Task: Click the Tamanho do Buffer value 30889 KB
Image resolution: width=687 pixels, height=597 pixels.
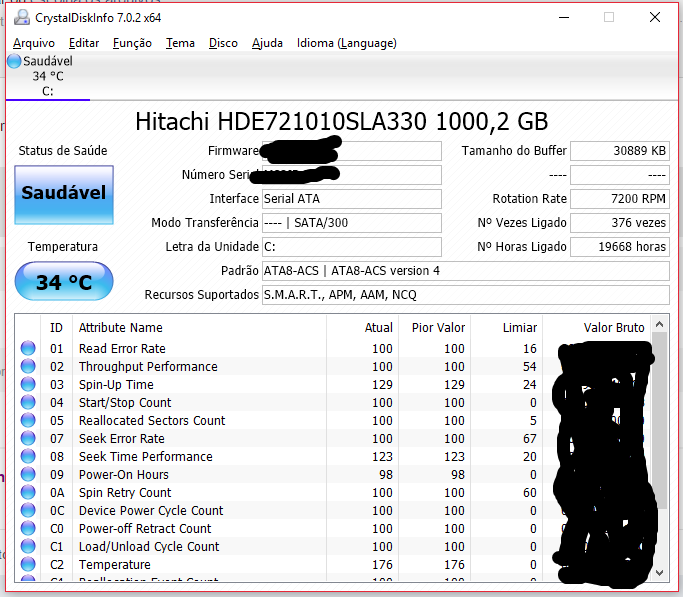Action: click(620, 151)
